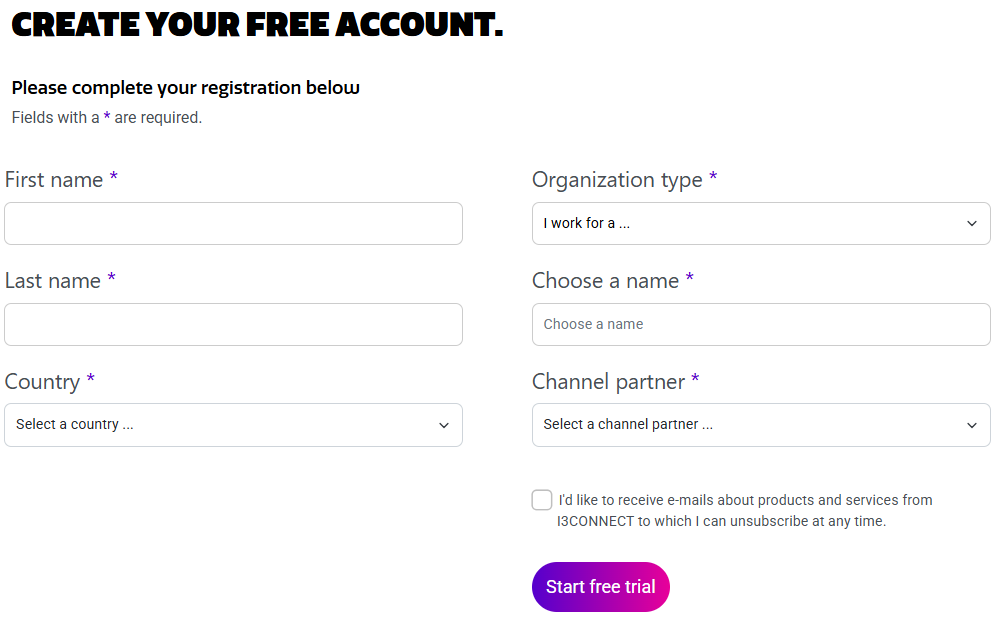Click the First name input field
Viewport: 1000px width, 625px height.
click(233, 224)
